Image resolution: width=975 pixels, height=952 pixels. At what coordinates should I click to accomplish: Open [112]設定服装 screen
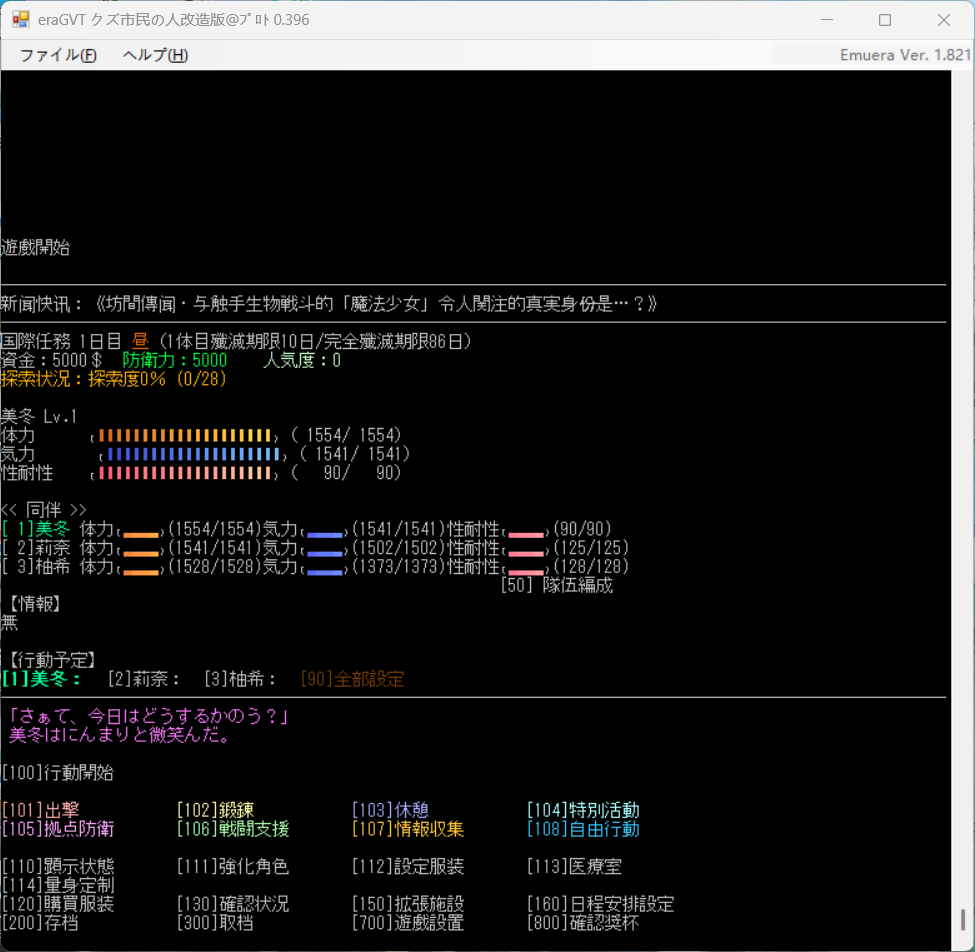pyautogui.click(x=408, y=866)
